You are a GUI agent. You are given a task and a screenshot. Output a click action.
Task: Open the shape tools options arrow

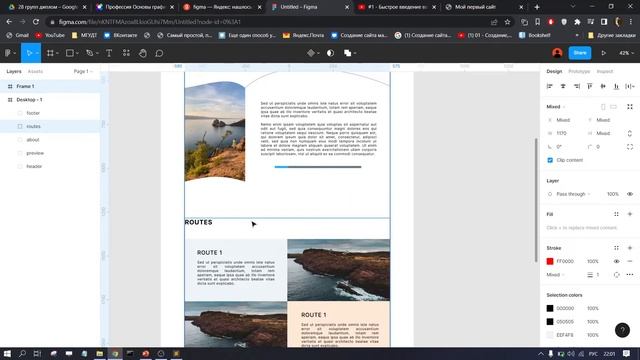pos(77,53)
